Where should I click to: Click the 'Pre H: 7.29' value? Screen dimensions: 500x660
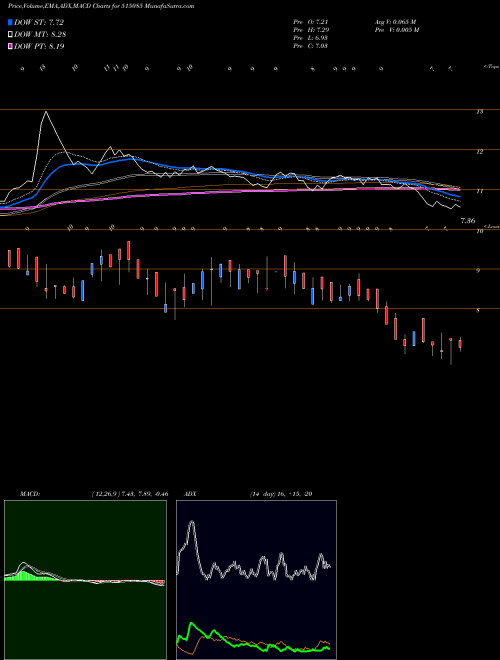pos(311,30)
